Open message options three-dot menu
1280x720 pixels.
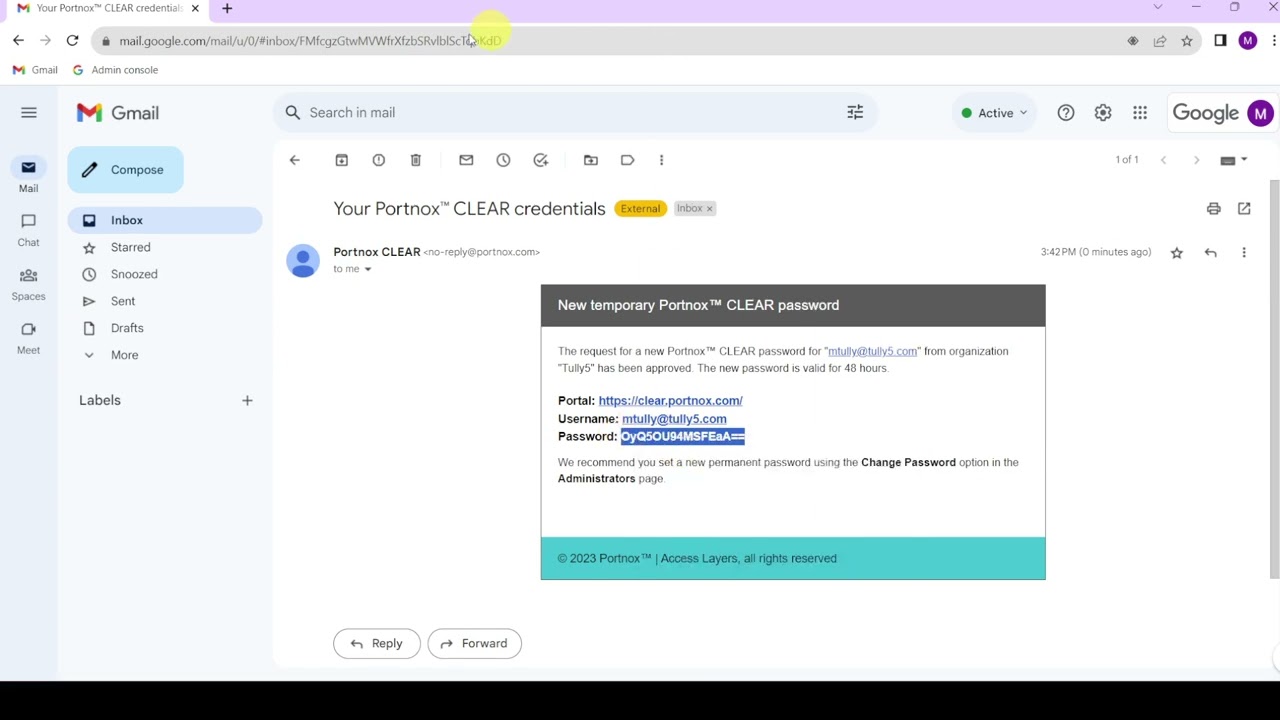pyautogui.click(x=1244, y=253)
